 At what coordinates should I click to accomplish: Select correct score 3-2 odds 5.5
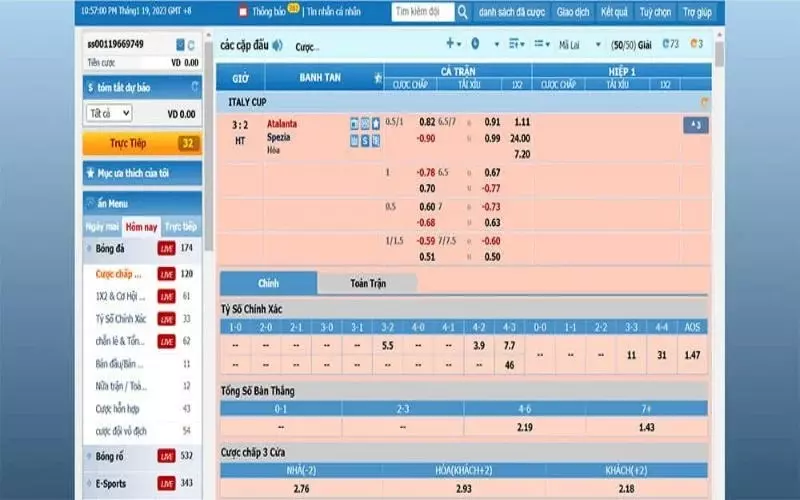tap(388, 345)
